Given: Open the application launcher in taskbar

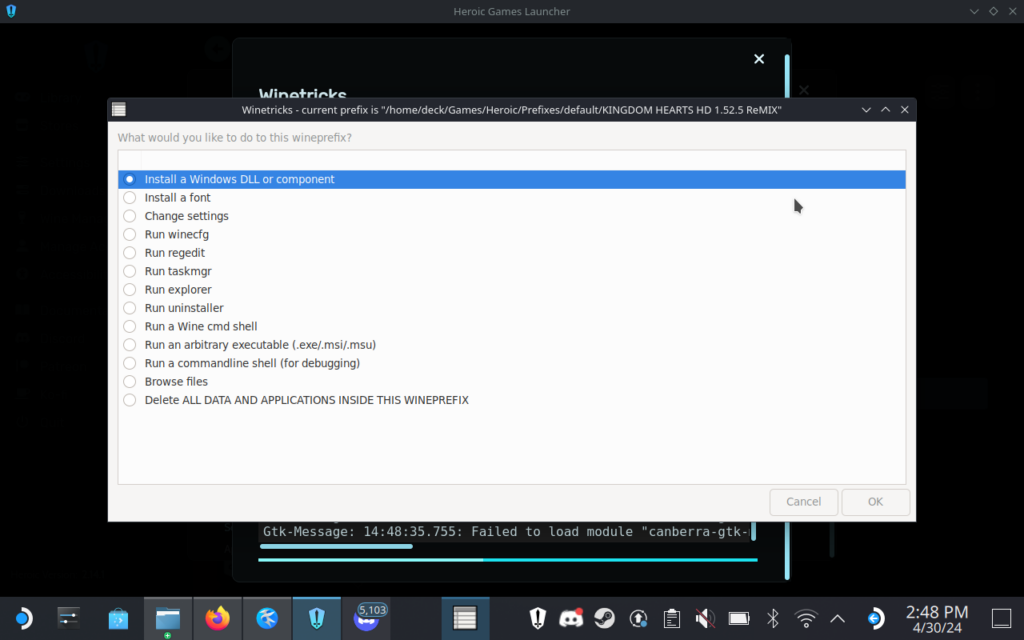Looking at the screenshot, I should [x=23, y=618].
